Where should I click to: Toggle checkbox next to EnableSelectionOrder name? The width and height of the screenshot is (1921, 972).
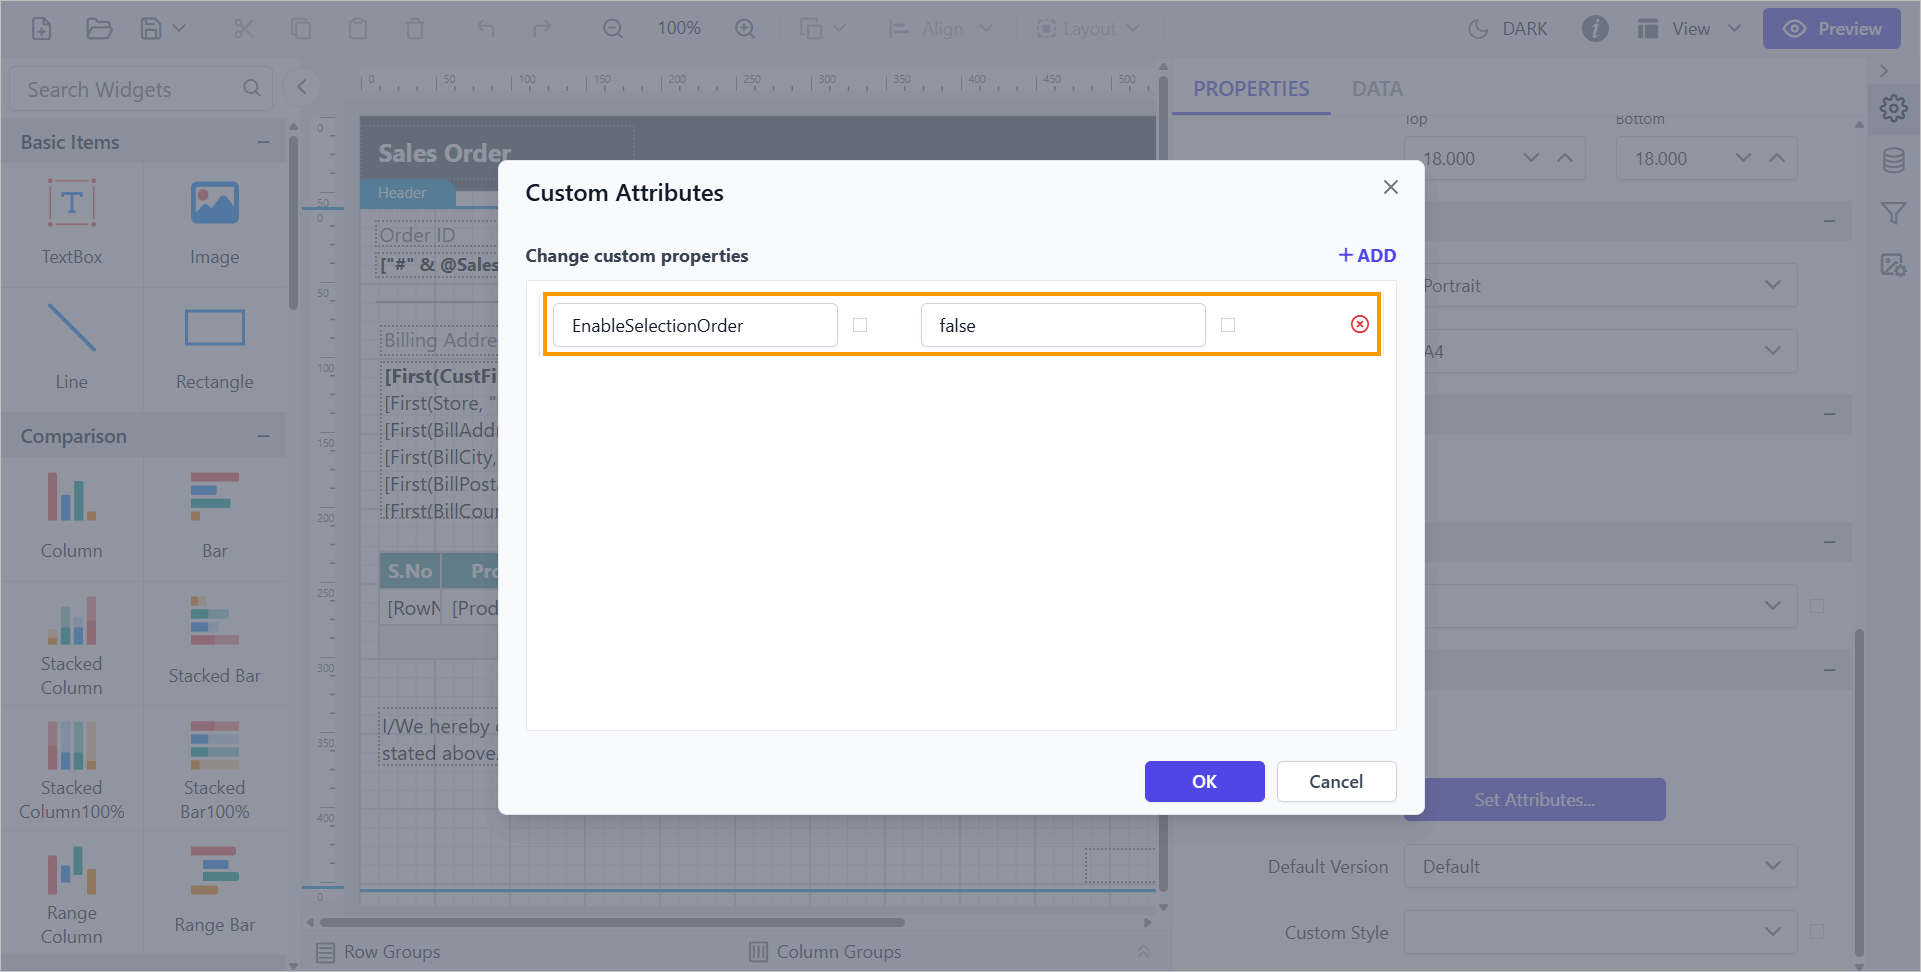coord(860,325)
